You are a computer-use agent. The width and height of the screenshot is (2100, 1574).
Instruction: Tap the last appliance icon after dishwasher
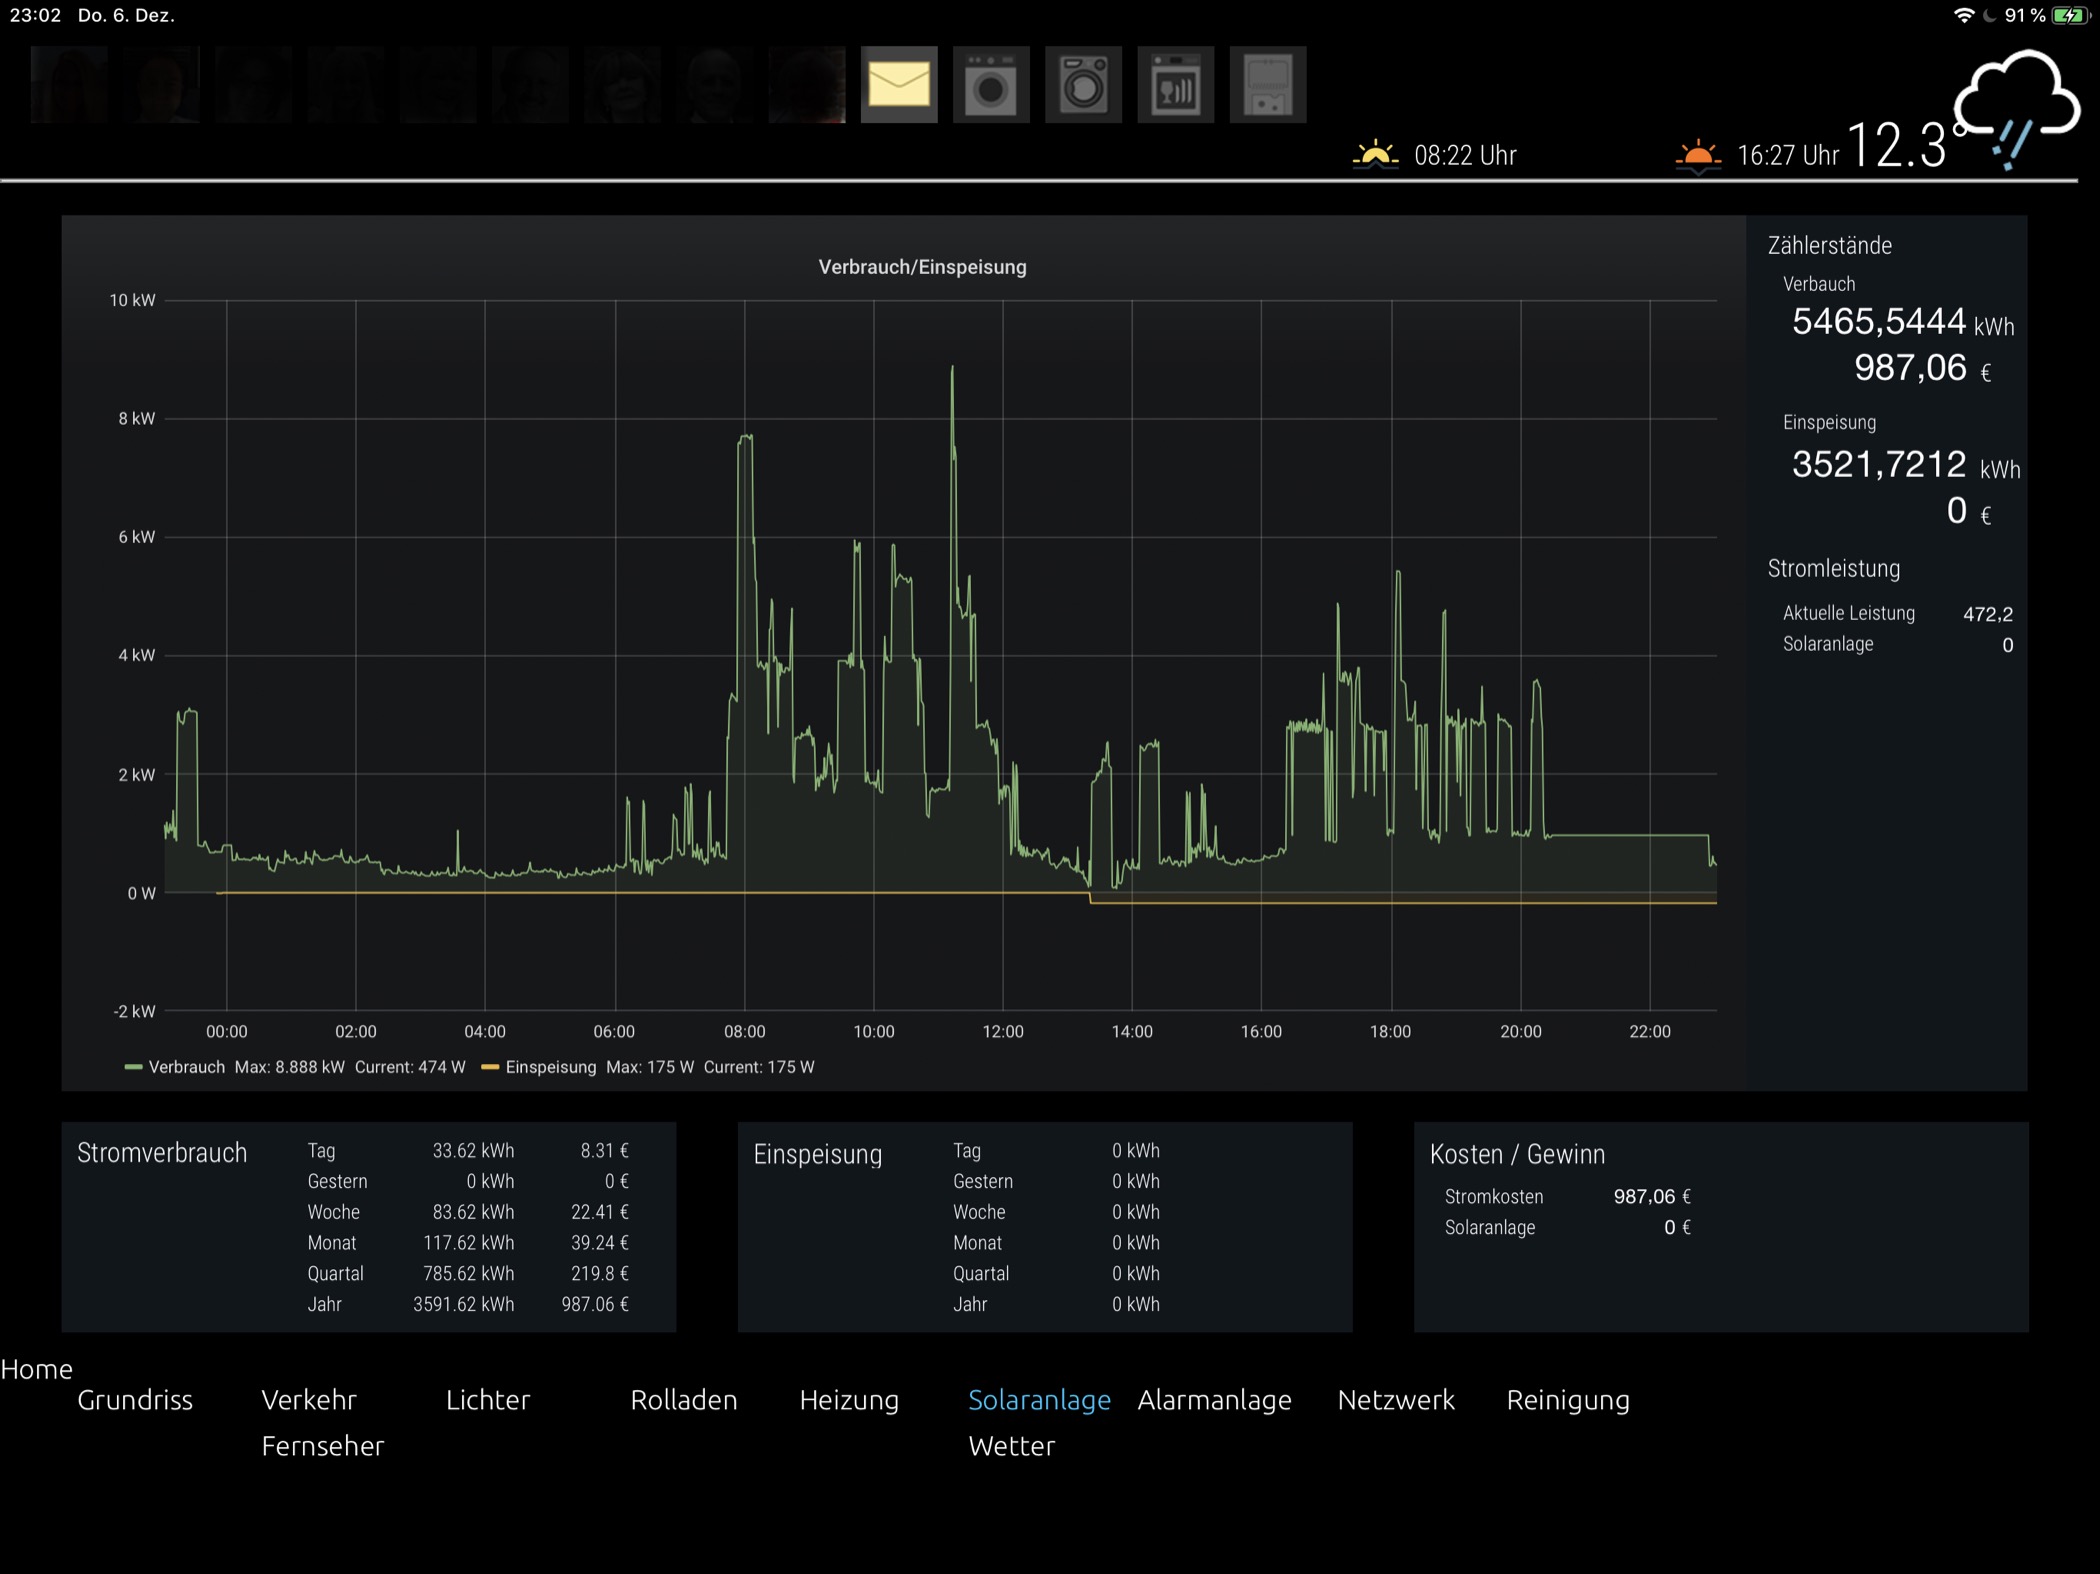(x=1267, y=85)
